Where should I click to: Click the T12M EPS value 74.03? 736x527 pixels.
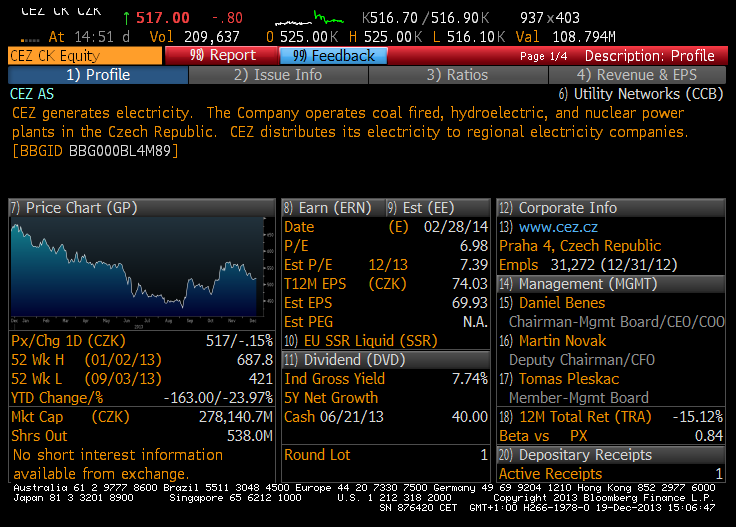point(469,284)
